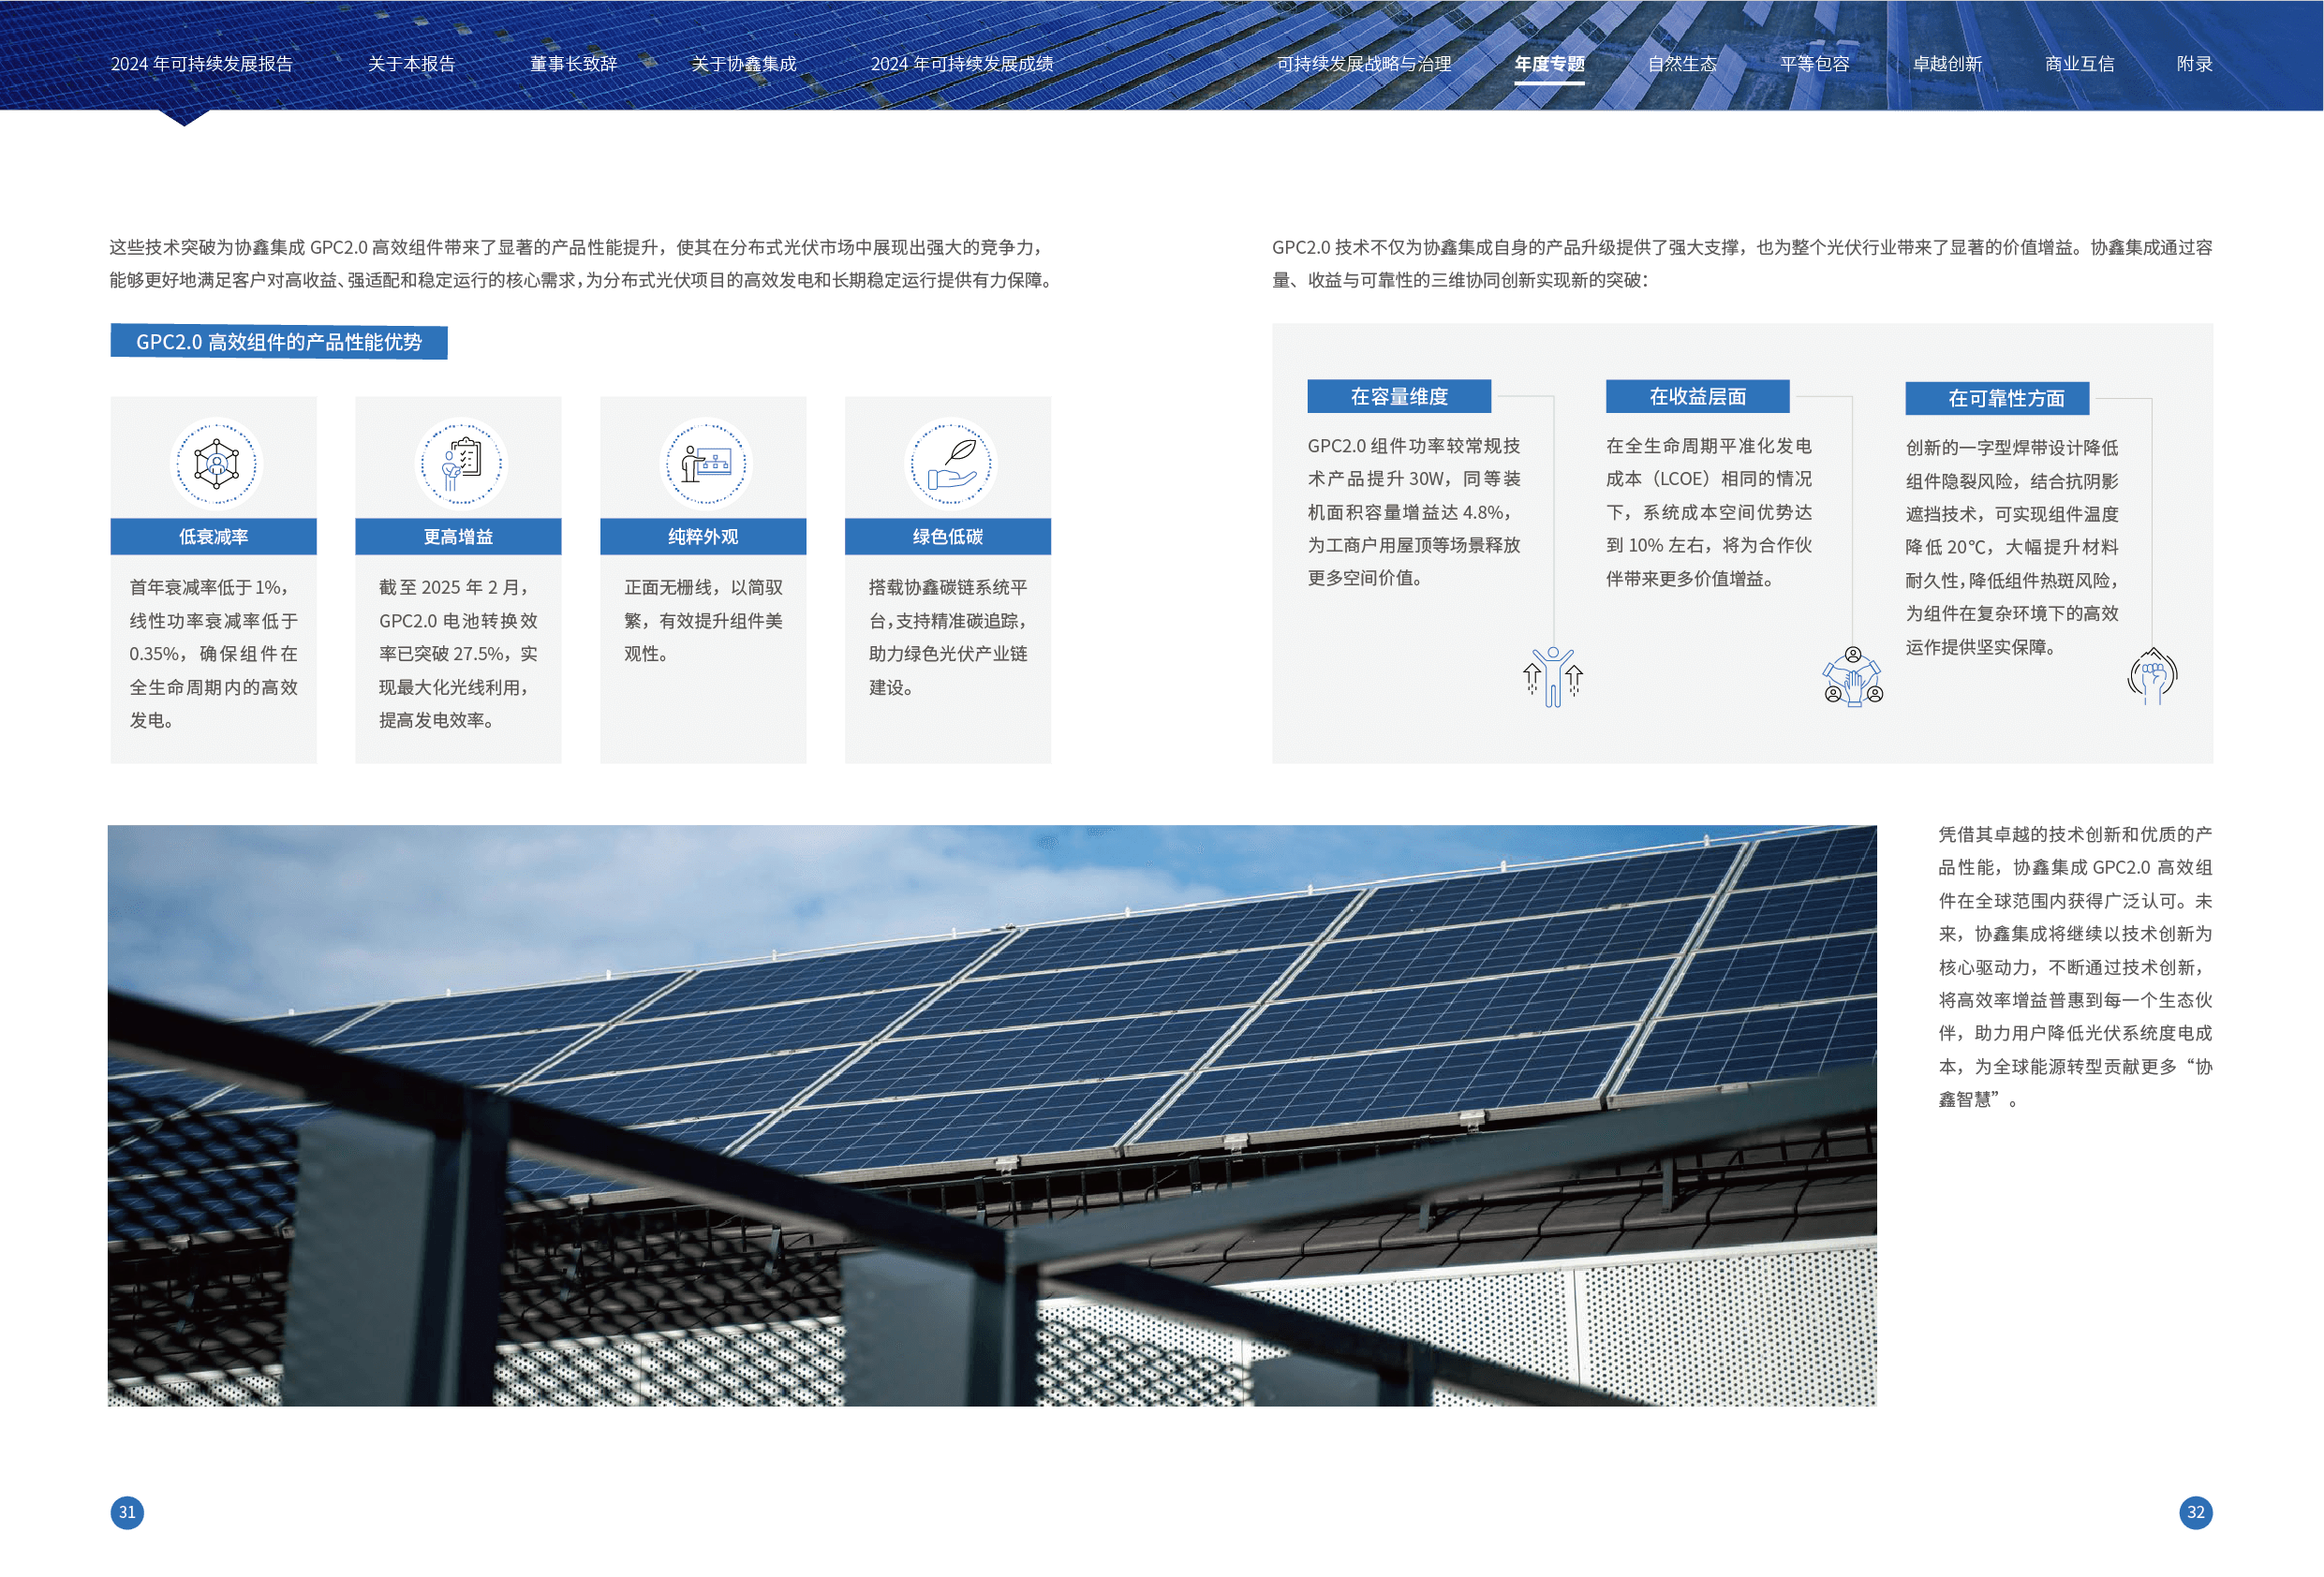Viewport: 2324px width, 1577px height.
Task: Switch to the 自然生态 tab
Action: pyautogui.click(x=1682, y=64)
